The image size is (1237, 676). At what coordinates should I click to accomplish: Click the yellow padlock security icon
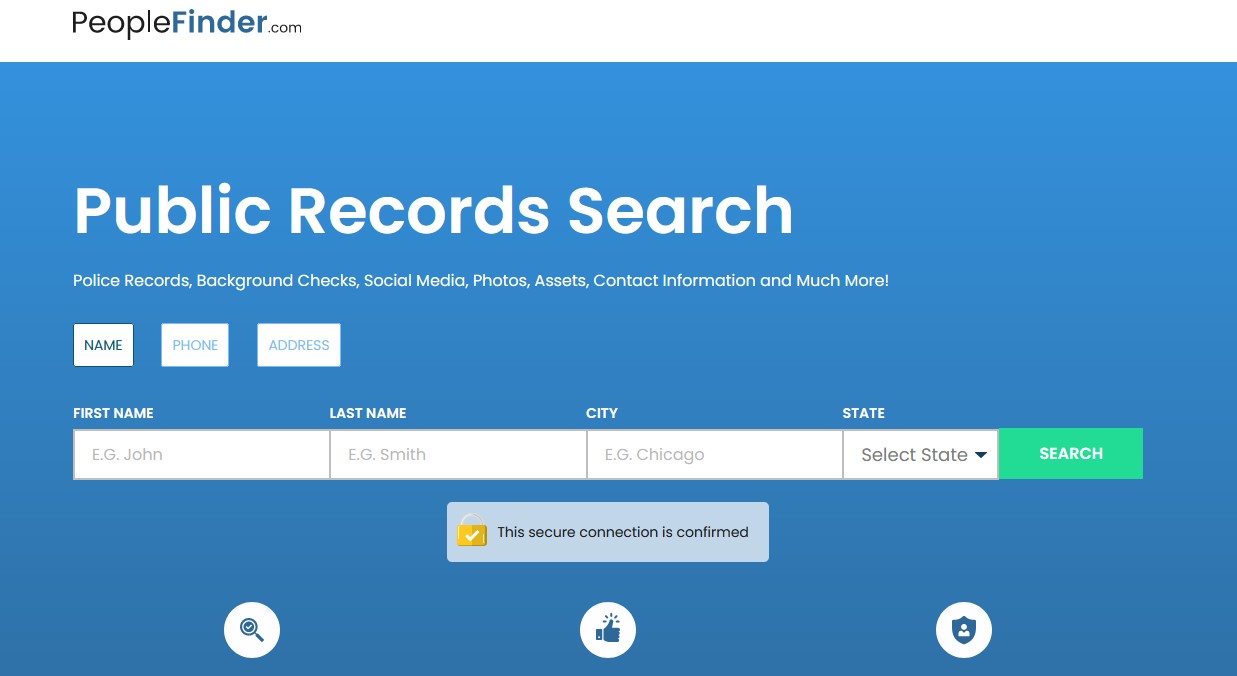tap(472, 531)
